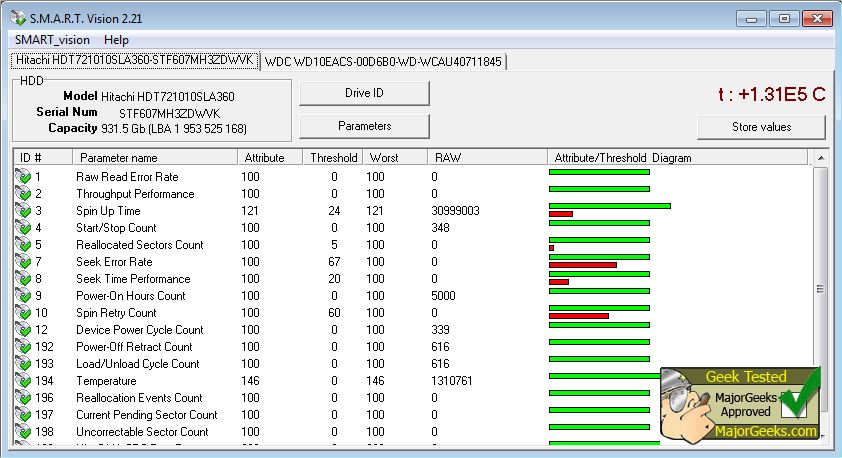This screenshot has height=458, width=842.
Task: Click the vertical scrollbar thumb
Action: [x=821, y=288]
